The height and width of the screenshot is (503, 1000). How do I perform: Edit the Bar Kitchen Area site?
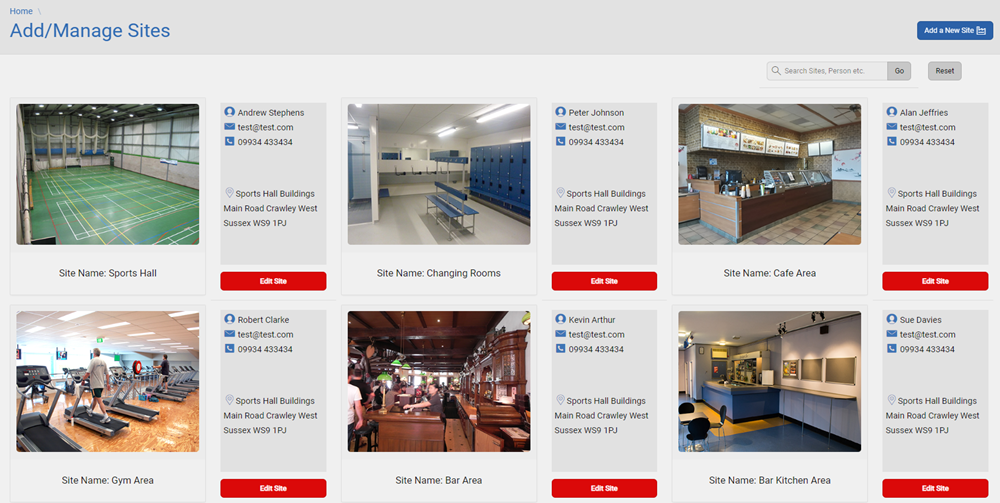click(935, 488)
